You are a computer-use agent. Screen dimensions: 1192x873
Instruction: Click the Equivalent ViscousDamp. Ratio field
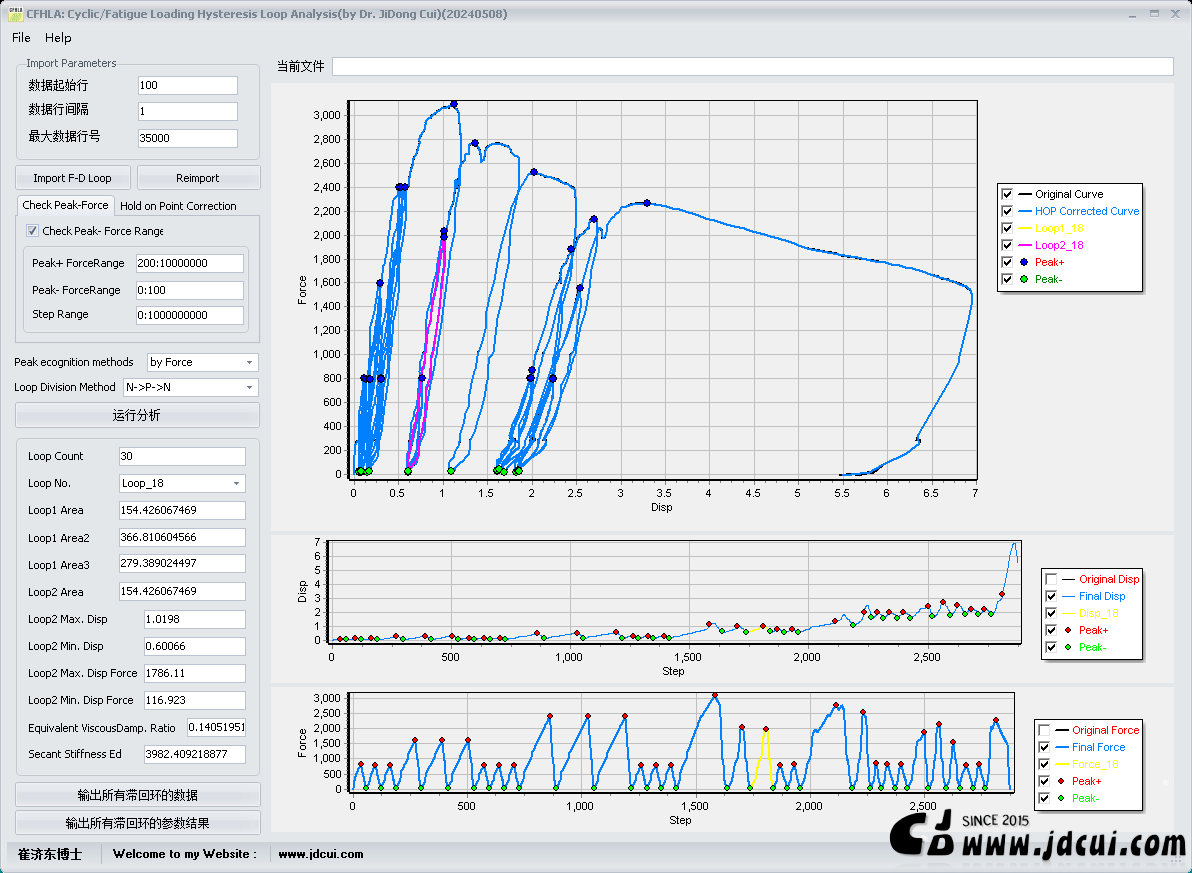217,728
